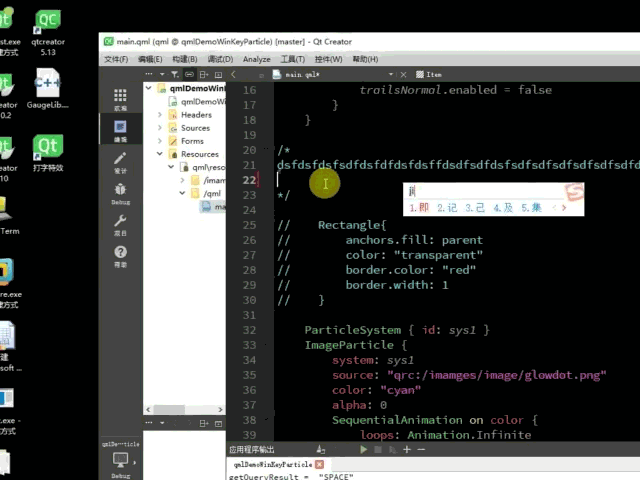Toggle synchronize with editor link icon

click(x=189, y=74)
